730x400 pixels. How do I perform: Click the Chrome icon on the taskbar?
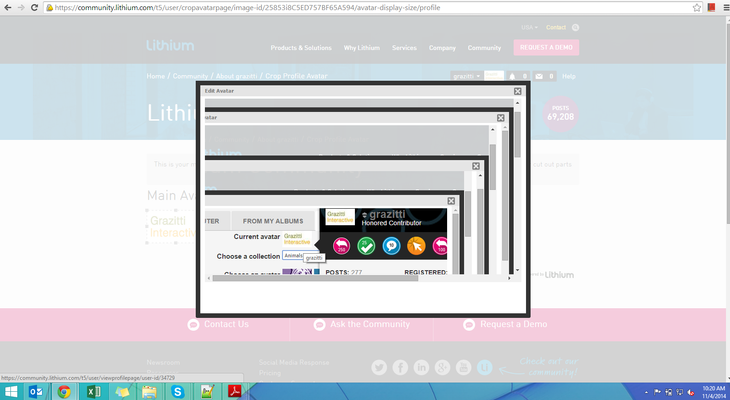point(64,392)
